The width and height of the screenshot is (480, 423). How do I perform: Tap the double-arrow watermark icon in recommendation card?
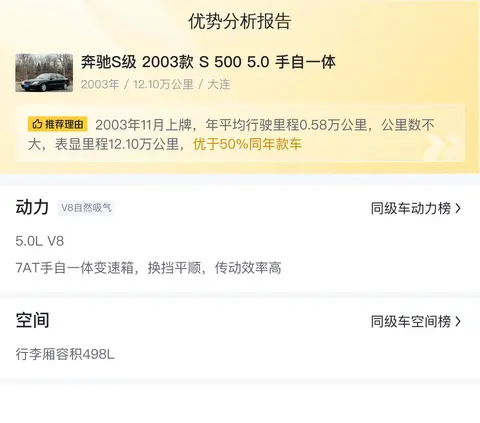tap(443, 148)
